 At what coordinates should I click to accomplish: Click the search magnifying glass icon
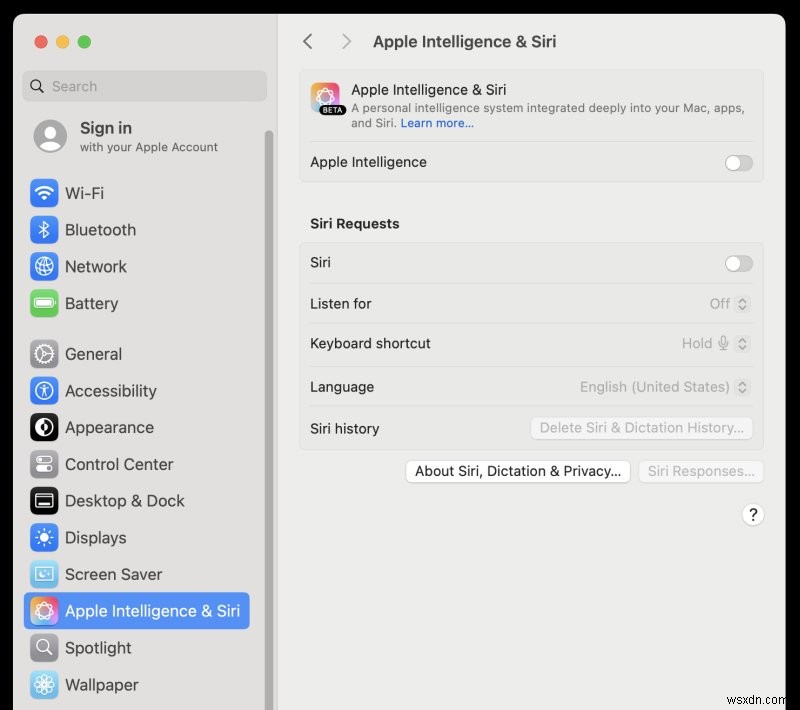click(x=37, y=86)
